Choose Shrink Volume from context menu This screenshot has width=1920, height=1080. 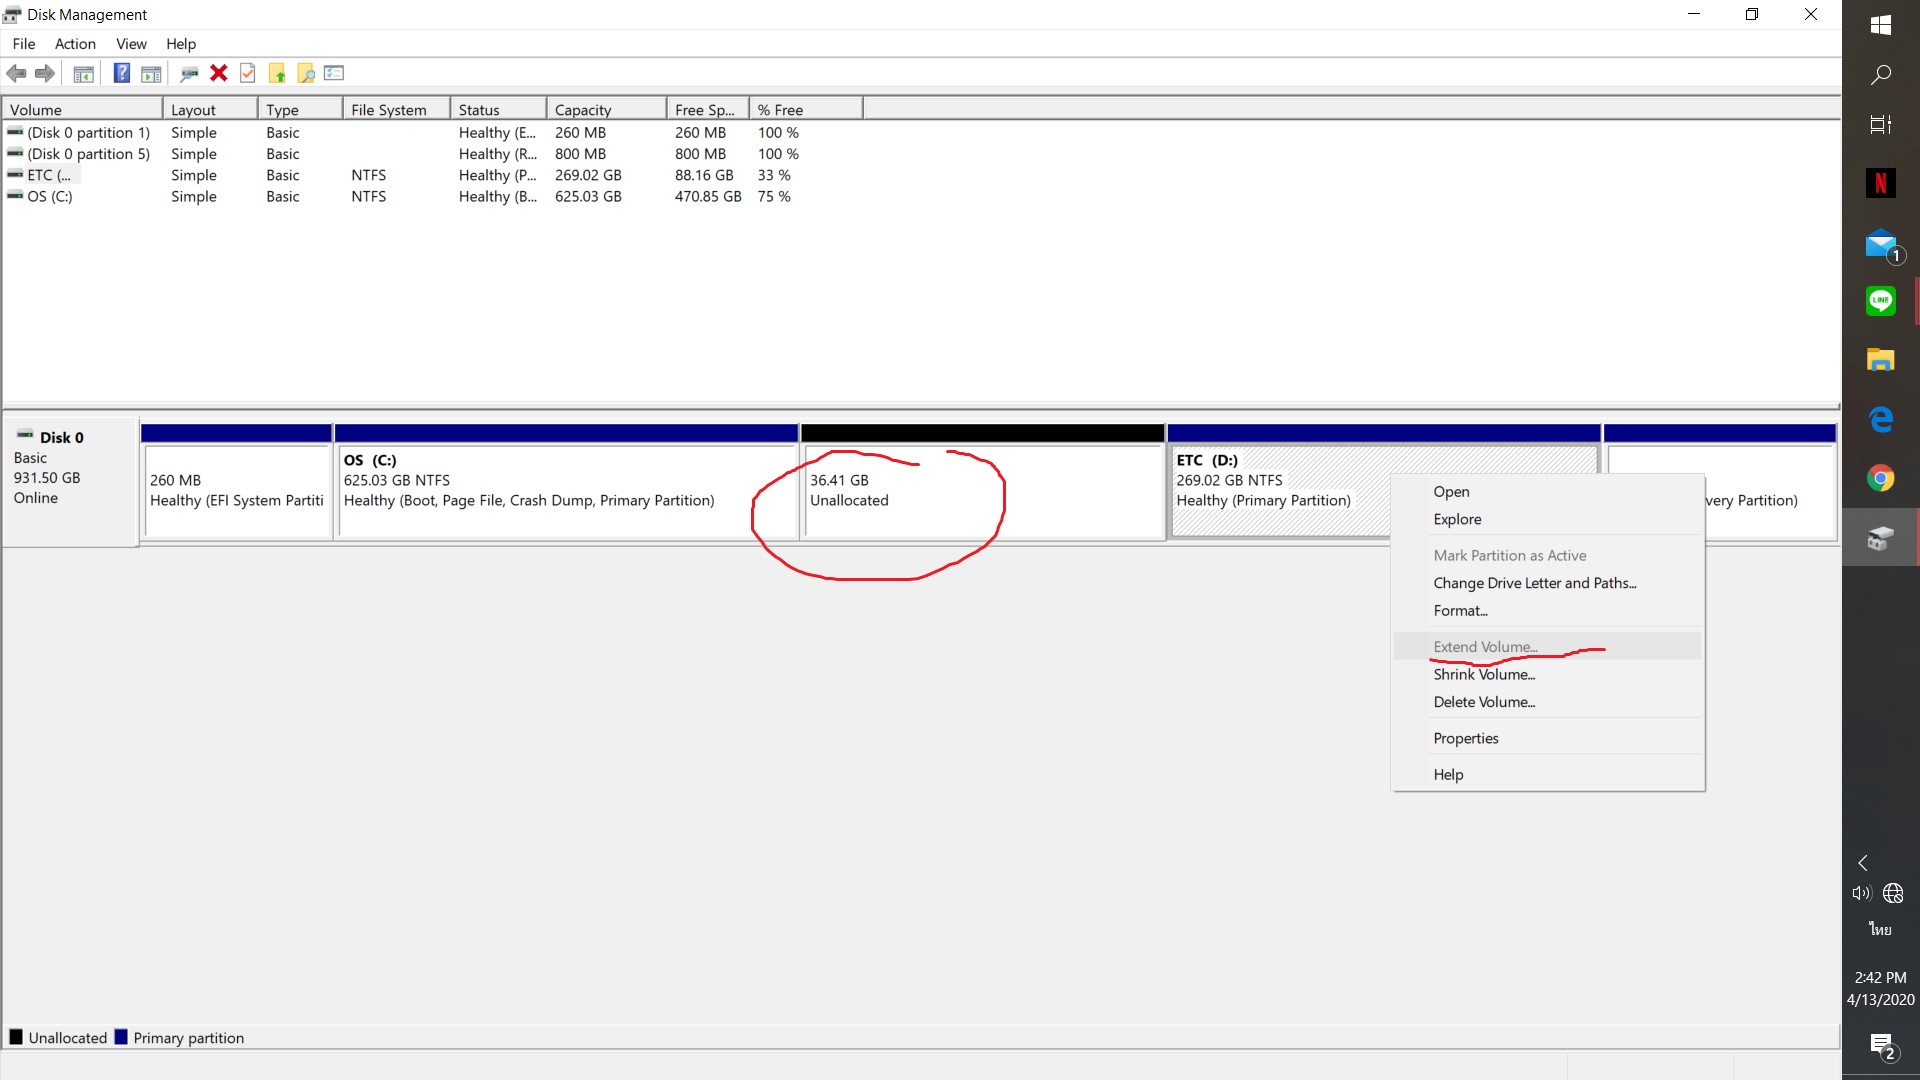click(x=1484, y=675)
